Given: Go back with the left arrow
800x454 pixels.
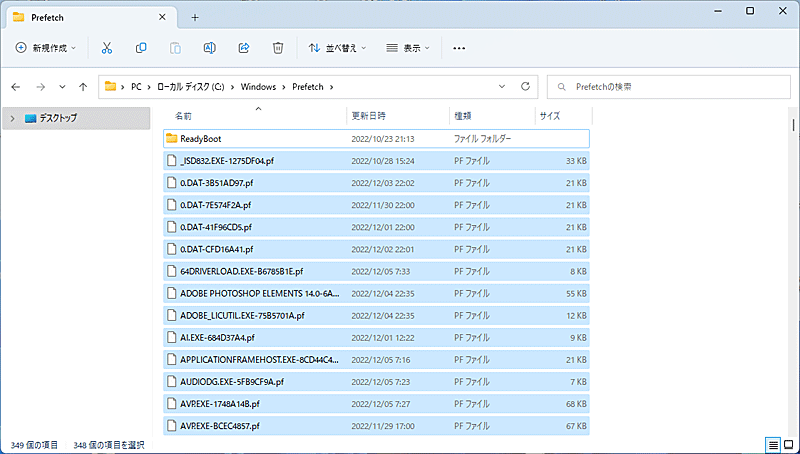Looking at the screenshot, I should pos(16,87).
